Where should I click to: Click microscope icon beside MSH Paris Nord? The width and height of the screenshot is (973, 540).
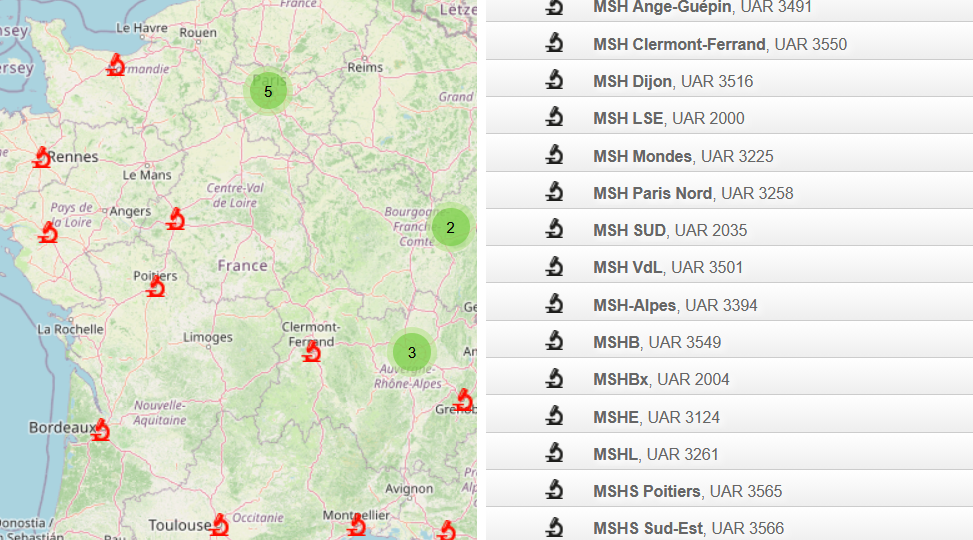pos(554,192)
